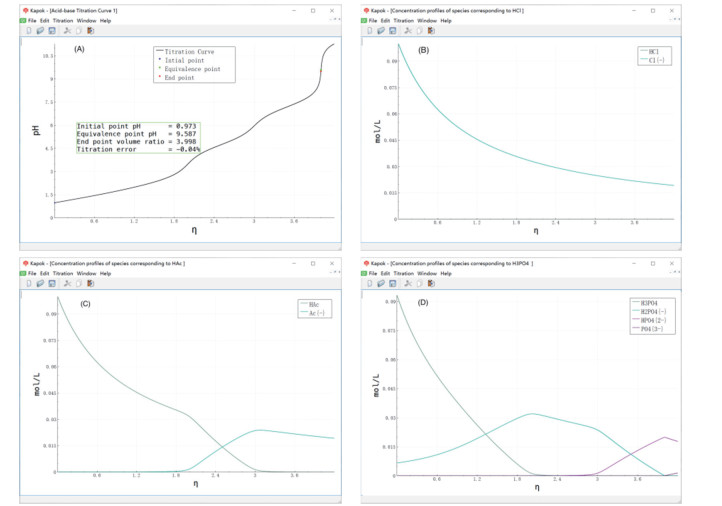Open Titration menu in HAc profiles window
Viewport: 722px width, 506px height.
pyautogui.click(x=63, y=273)
